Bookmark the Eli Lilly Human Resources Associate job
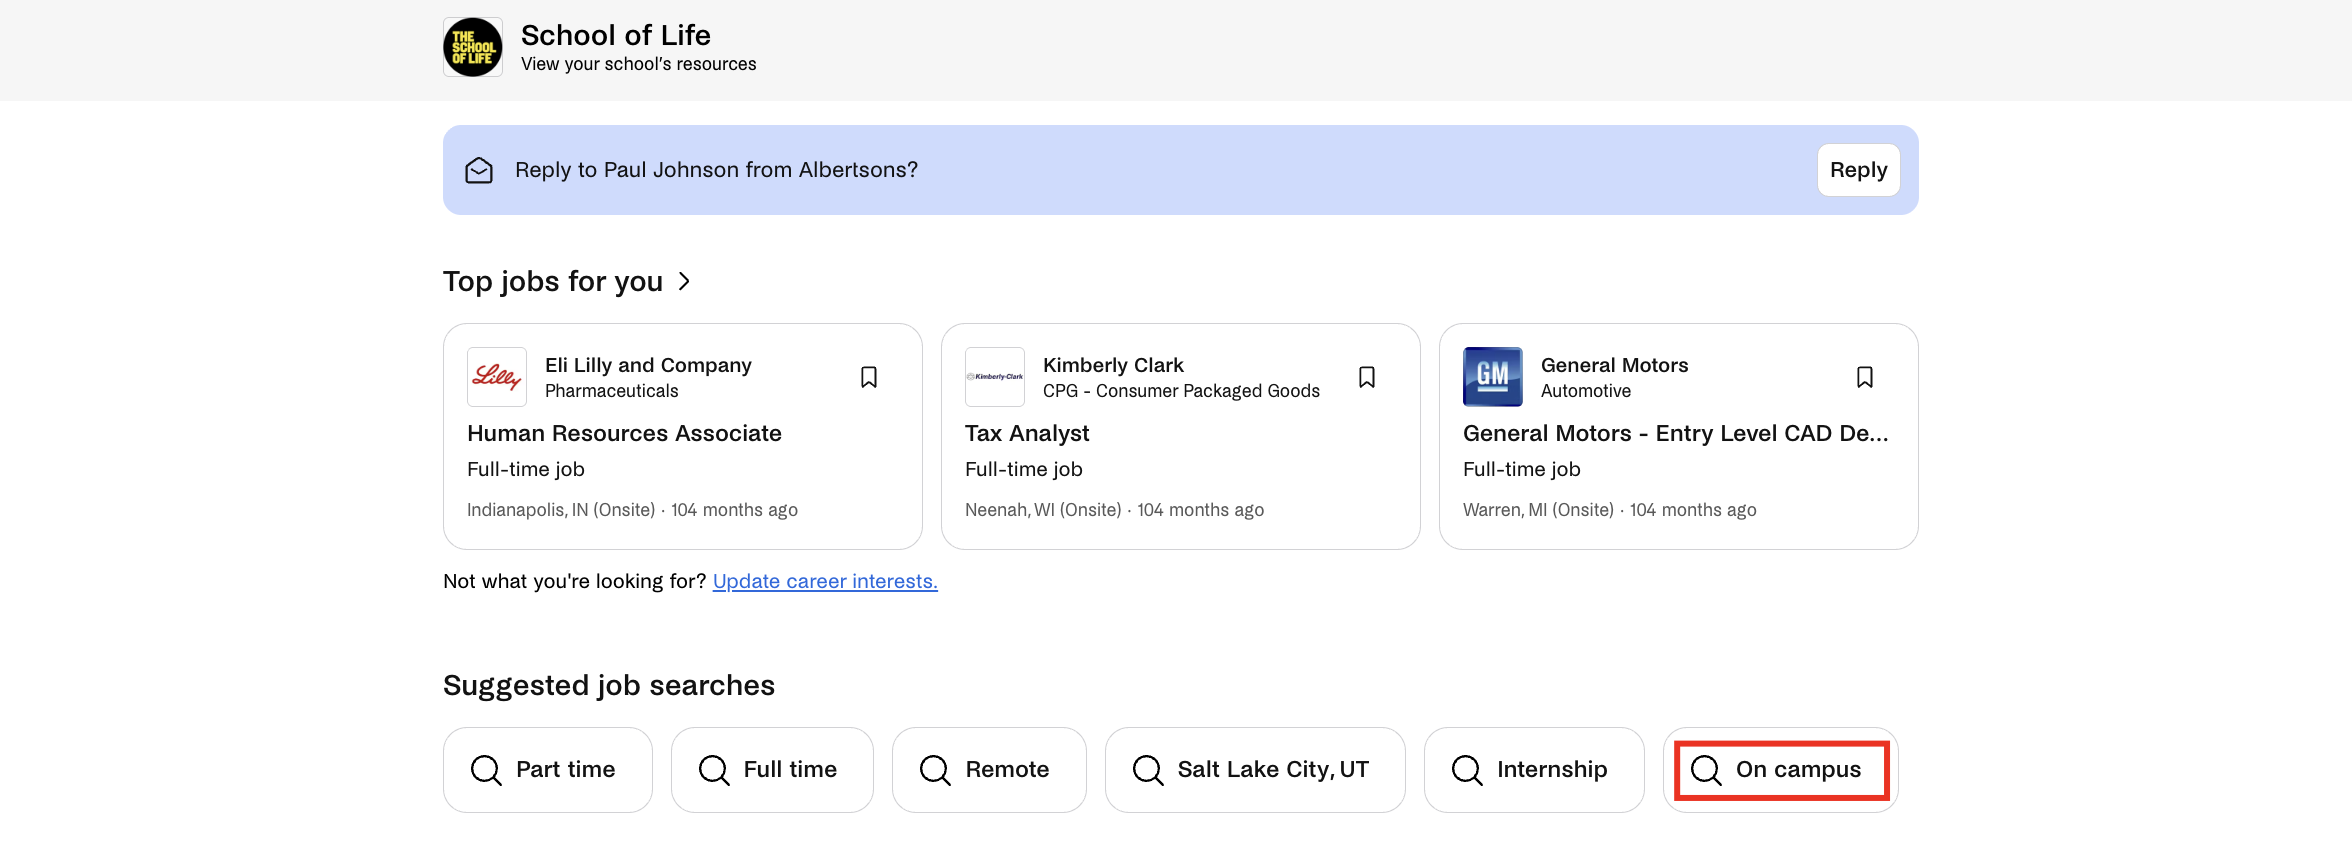This screenshot has height=850, width=2352. (869, 377)
